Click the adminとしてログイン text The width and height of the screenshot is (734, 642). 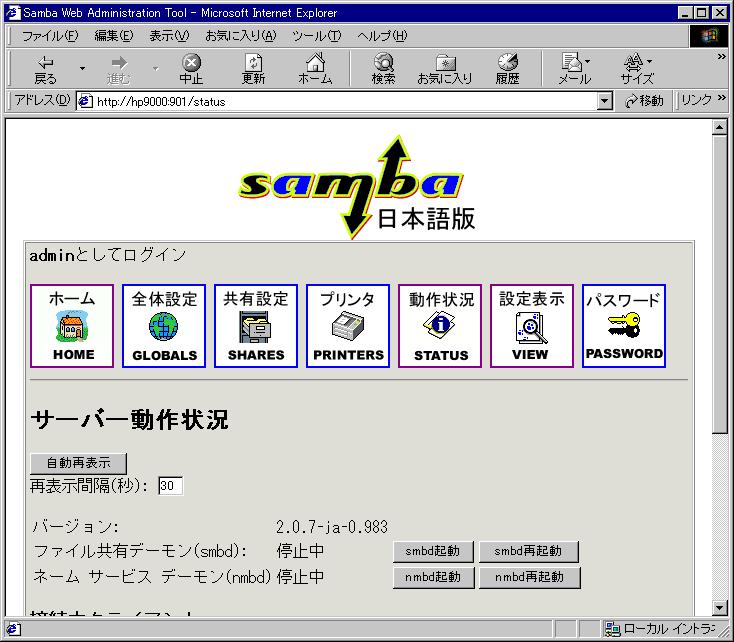click(108, 255)
